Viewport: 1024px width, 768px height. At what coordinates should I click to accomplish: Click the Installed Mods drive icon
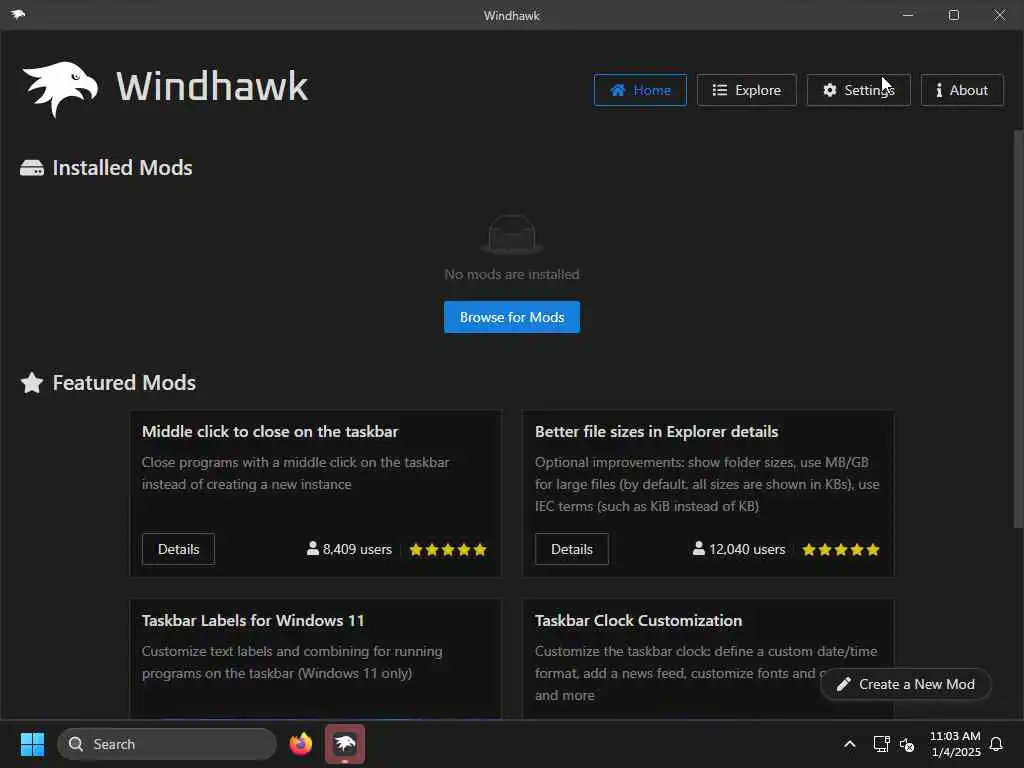click(32, 168)
